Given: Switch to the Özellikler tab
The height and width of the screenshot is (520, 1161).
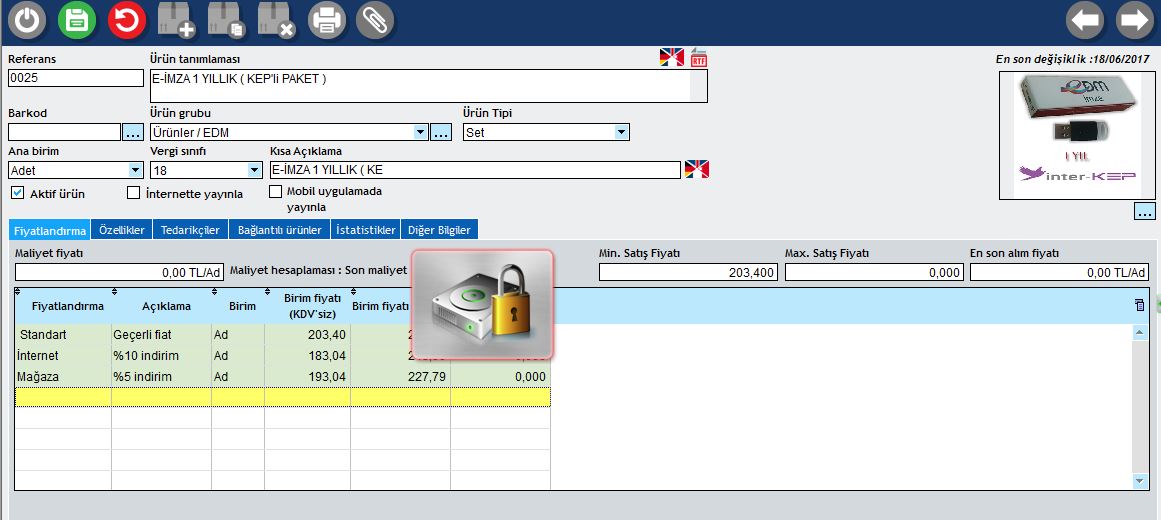Looking at the screenshot, I should click(x=122, y=230).
